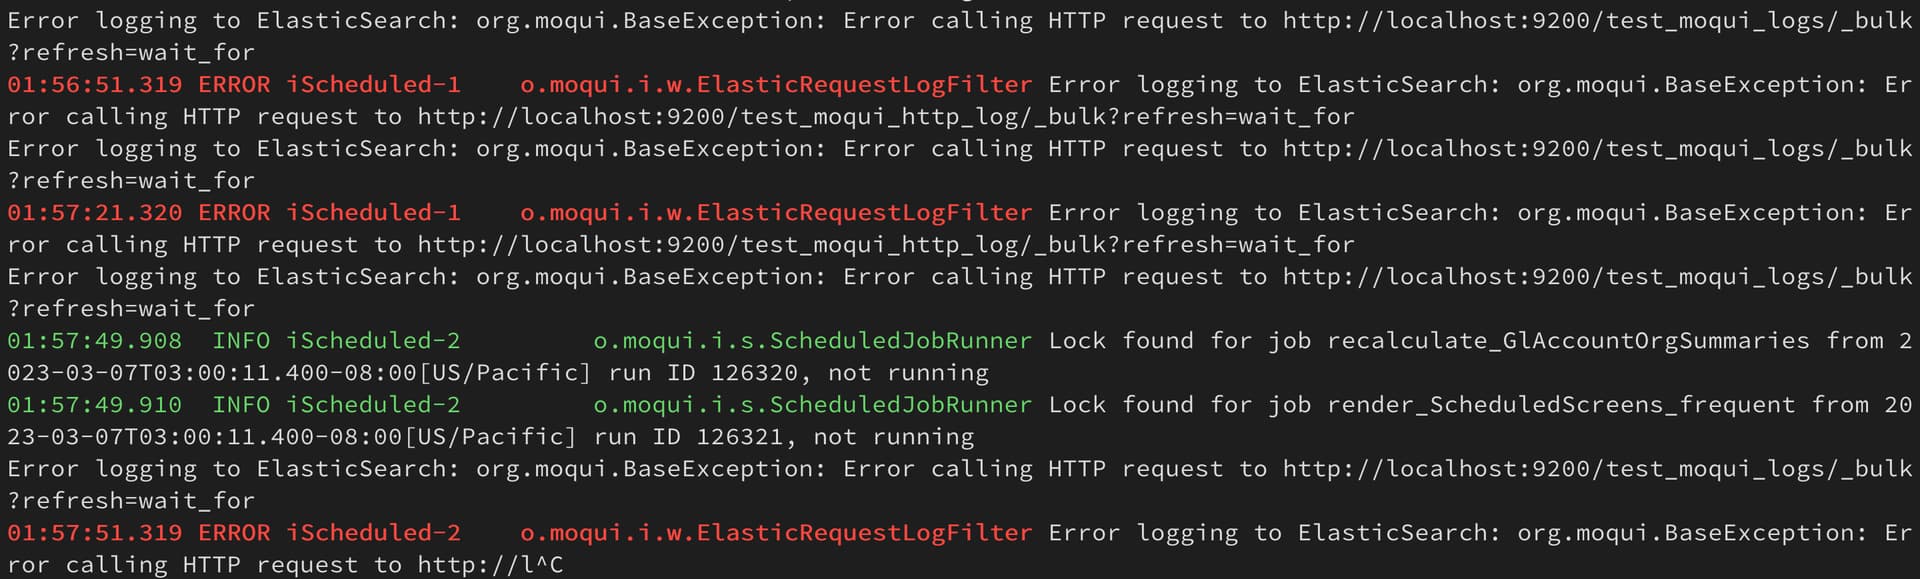Click the 01:57:21.320 ERROR timestamp
Screen dimensions: 1920x579
[x=139, y=213]
